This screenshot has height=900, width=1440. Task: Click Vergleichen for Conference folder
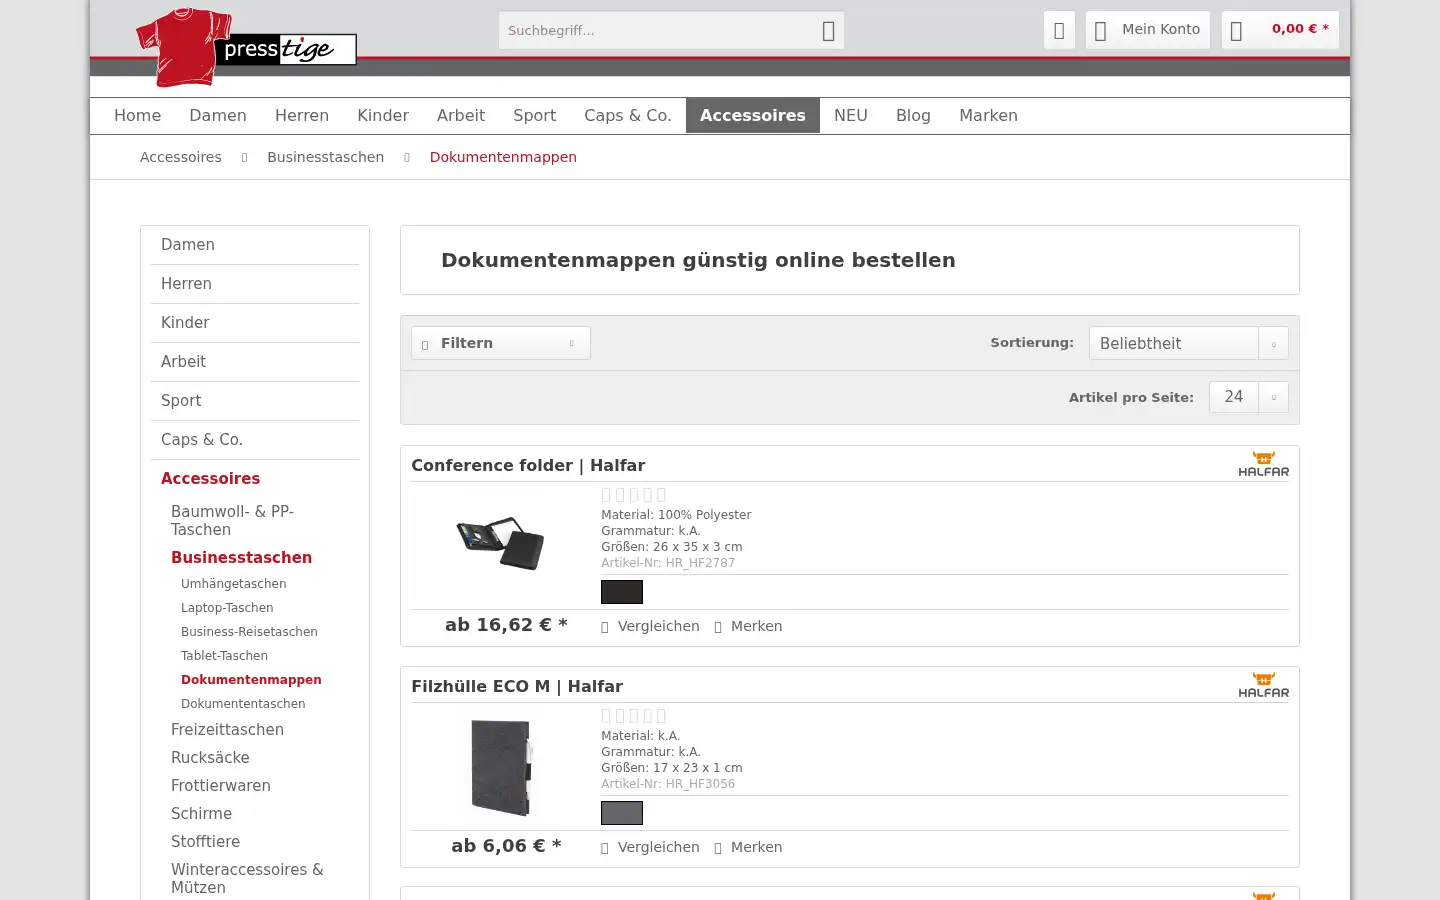(x=650, y=626)
